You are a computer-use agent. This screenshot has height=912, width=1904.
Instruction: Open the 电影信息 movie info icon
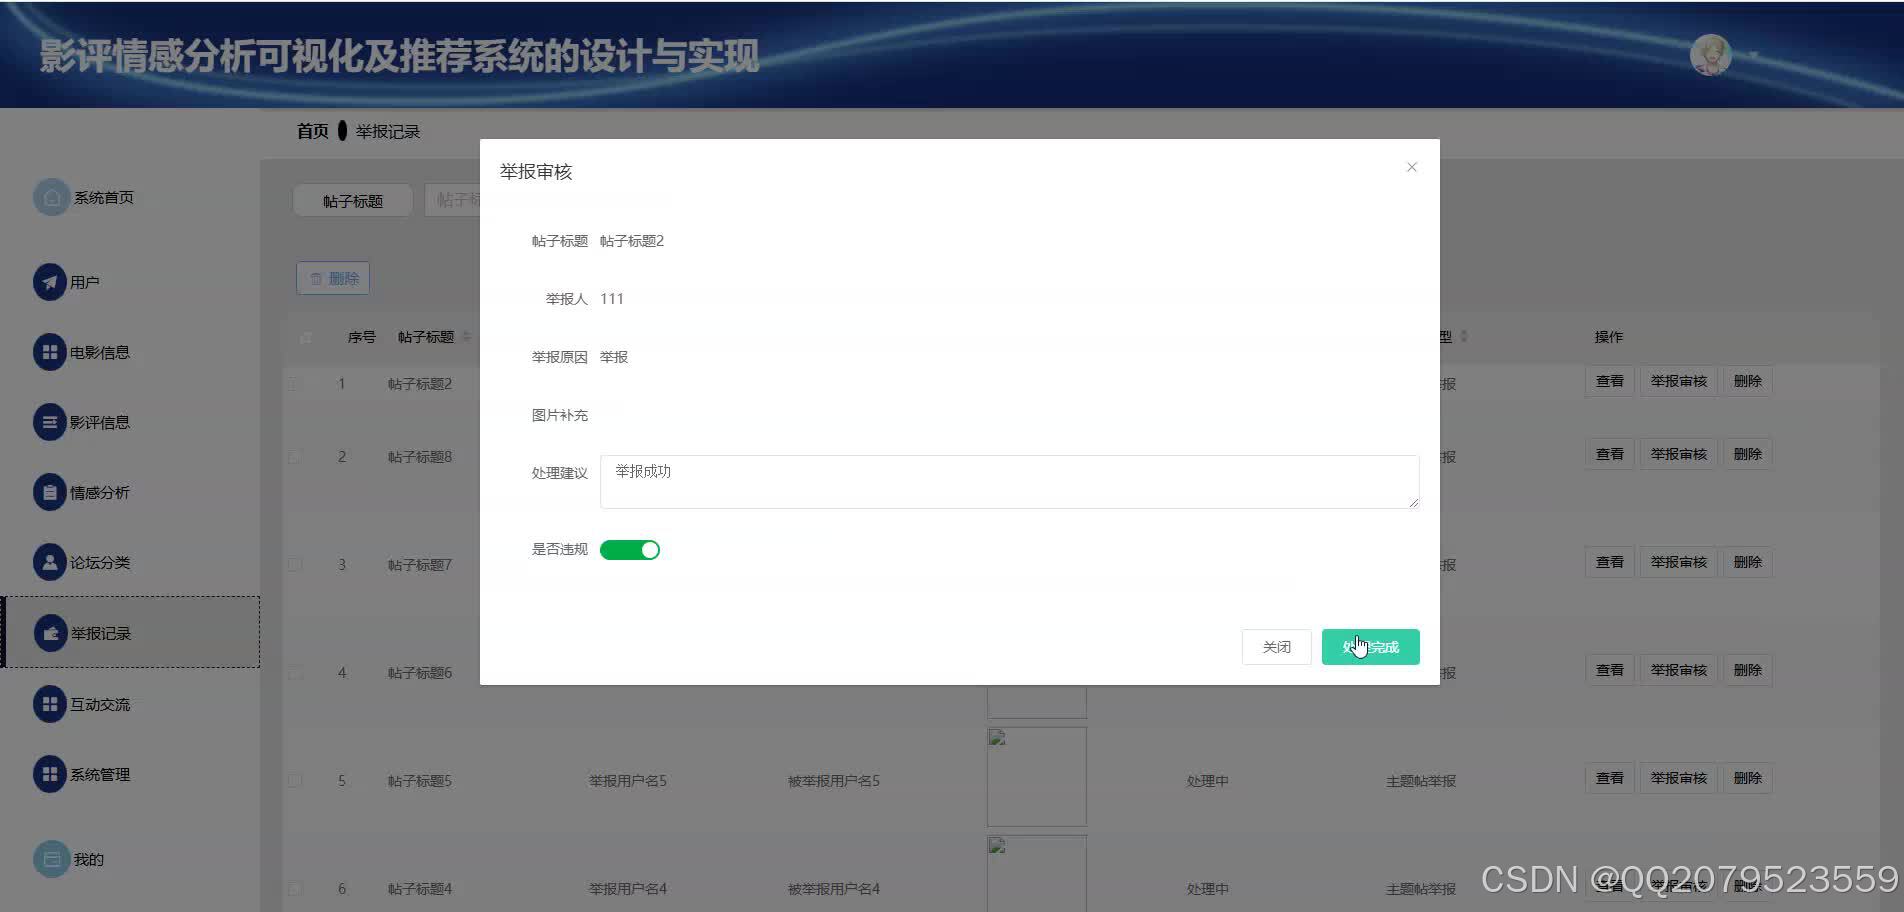tap(51, 351)
